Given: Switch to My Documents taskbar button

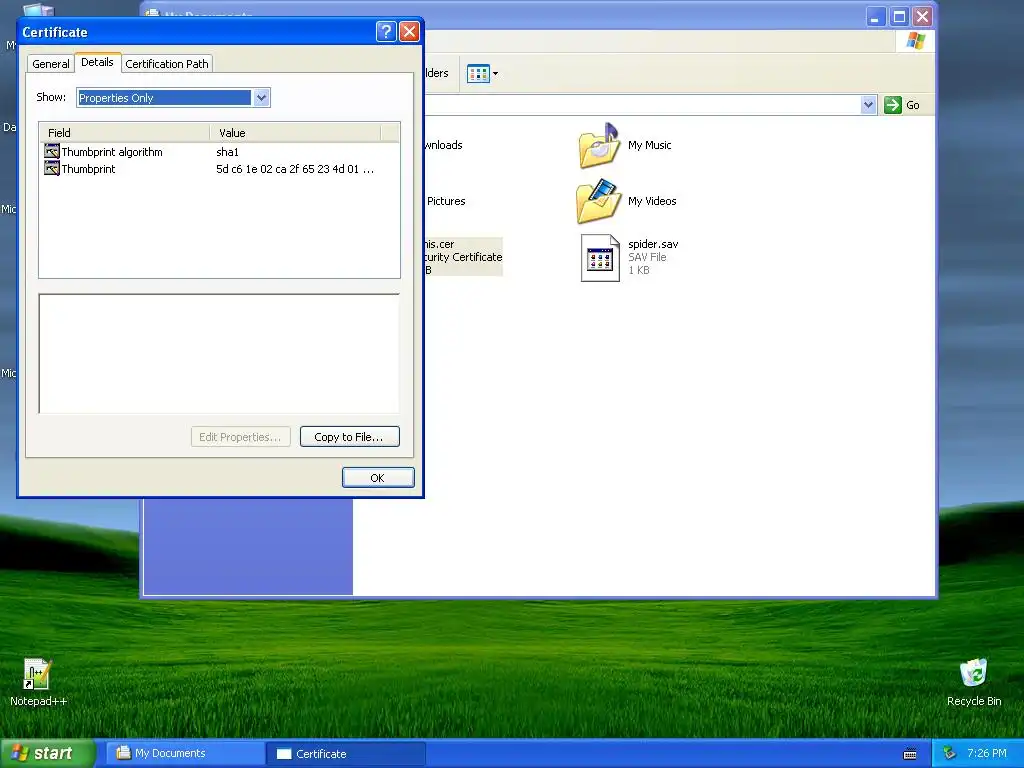Looking at the screenshot, I should point(185,753).
